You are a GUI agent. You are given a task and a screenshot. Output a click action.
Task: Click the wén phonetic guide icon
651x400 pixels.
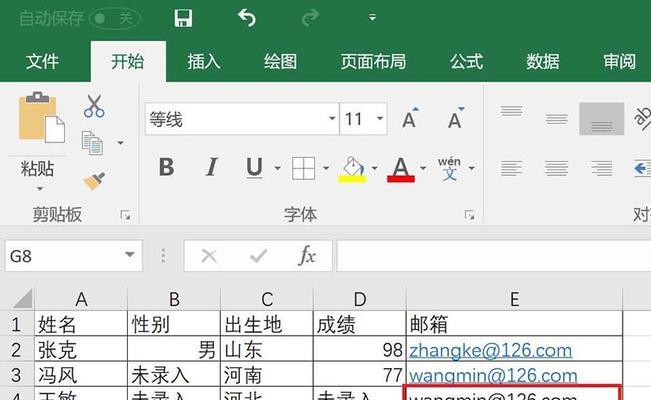pos(449,168)
